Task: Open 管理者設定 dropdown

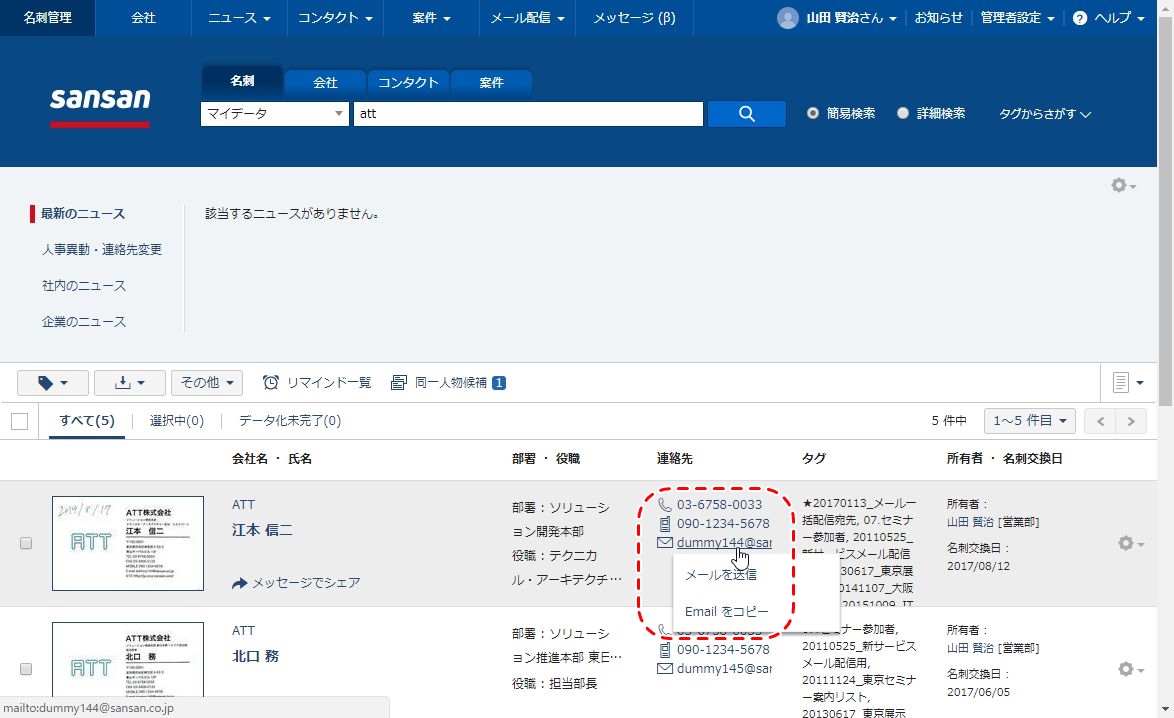Action: tap(1018, 18)
